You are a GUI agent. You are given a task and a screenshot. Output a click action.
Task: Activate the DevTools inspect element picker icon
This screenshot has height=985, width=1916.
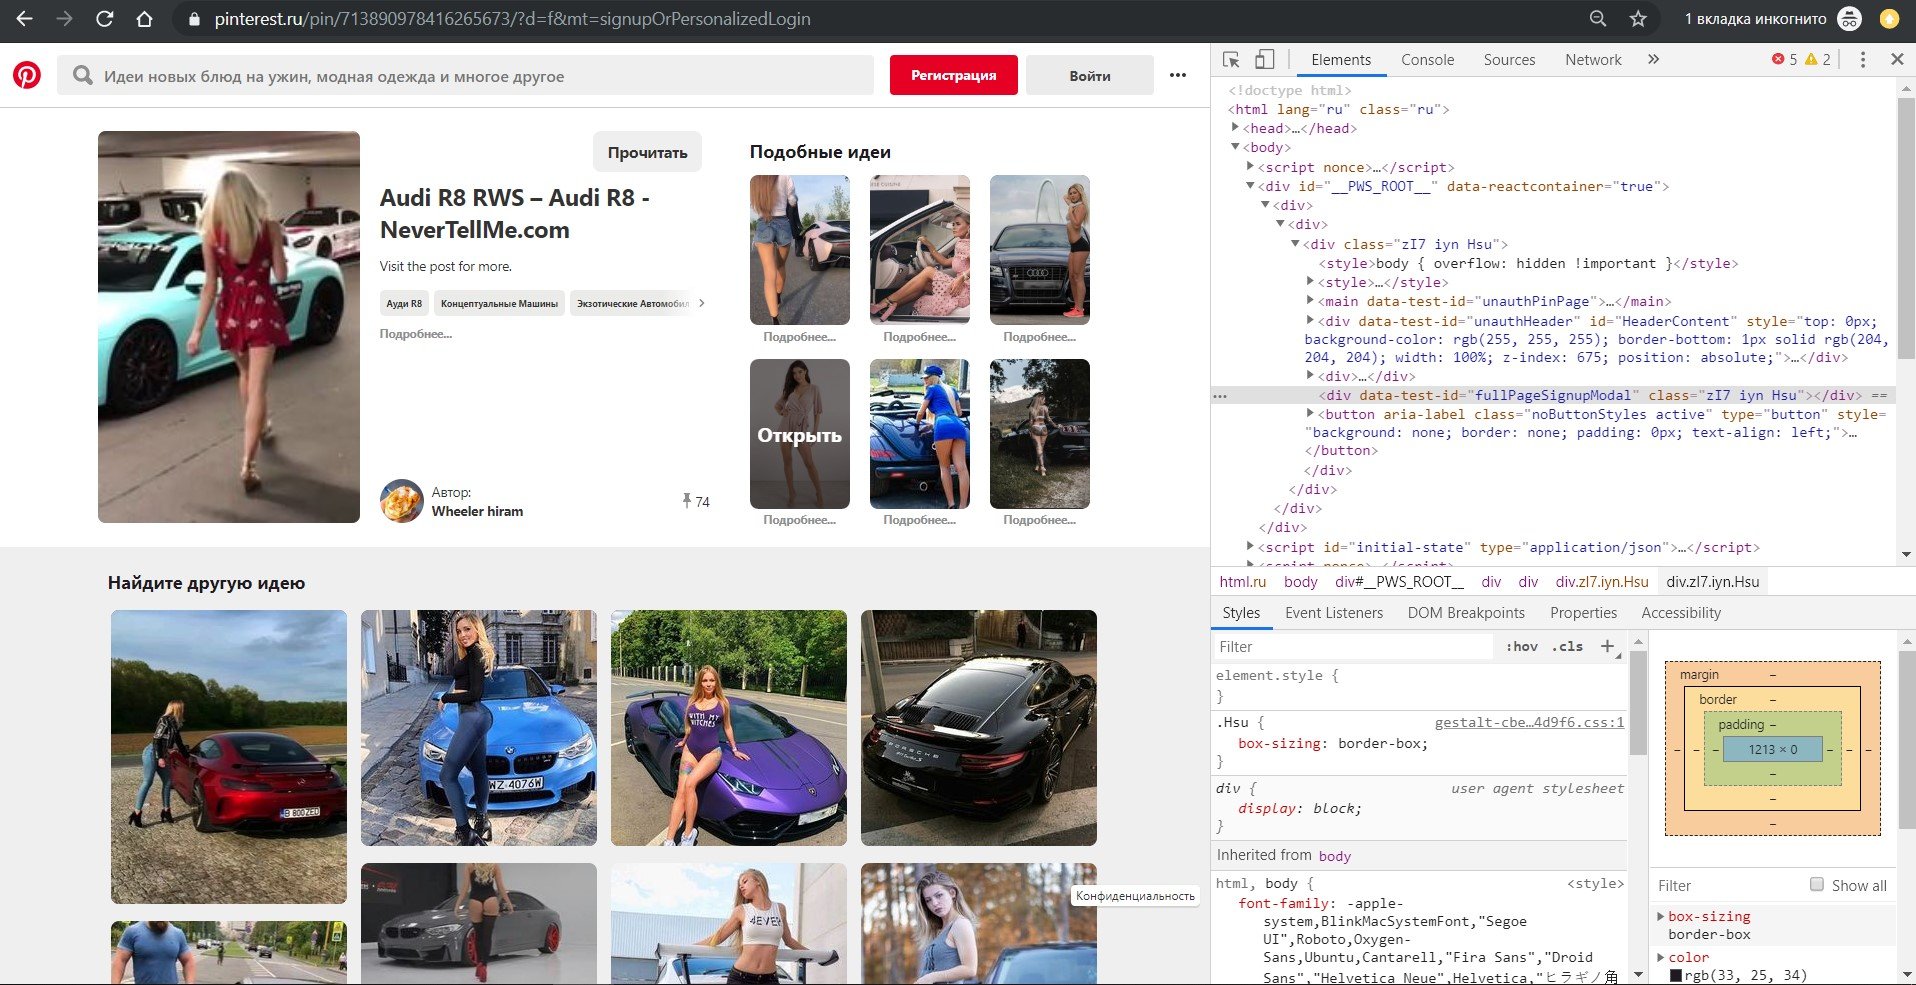tap(1231, 60)
